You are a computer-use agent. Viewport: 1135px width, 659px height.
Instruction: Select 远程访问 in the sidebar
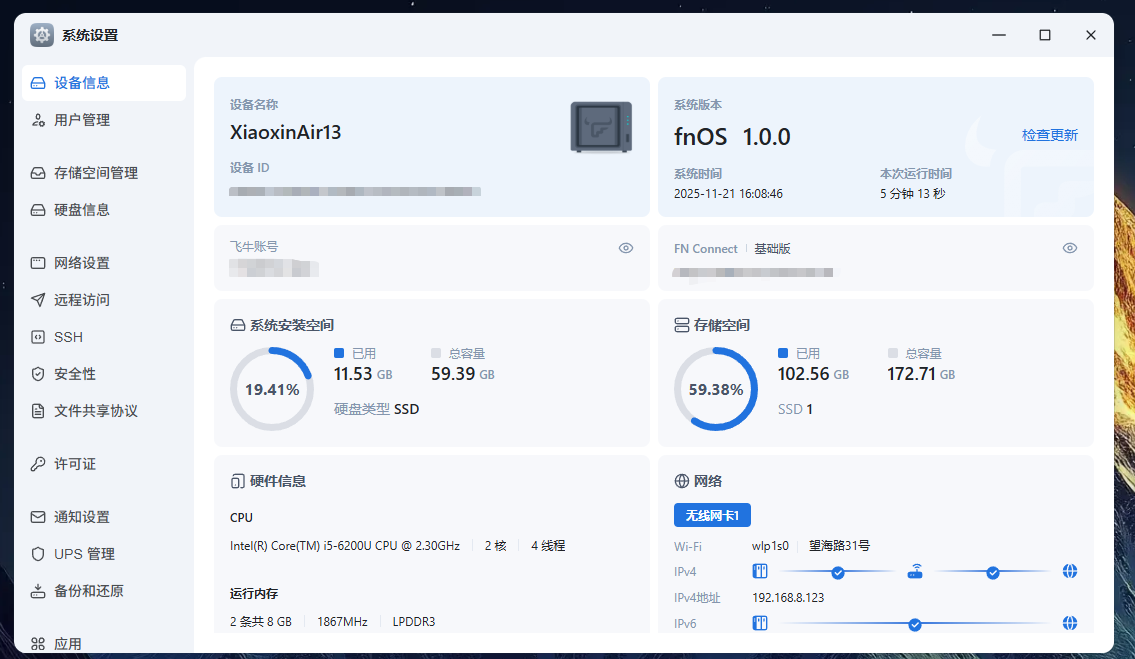[x=104, y=299]
